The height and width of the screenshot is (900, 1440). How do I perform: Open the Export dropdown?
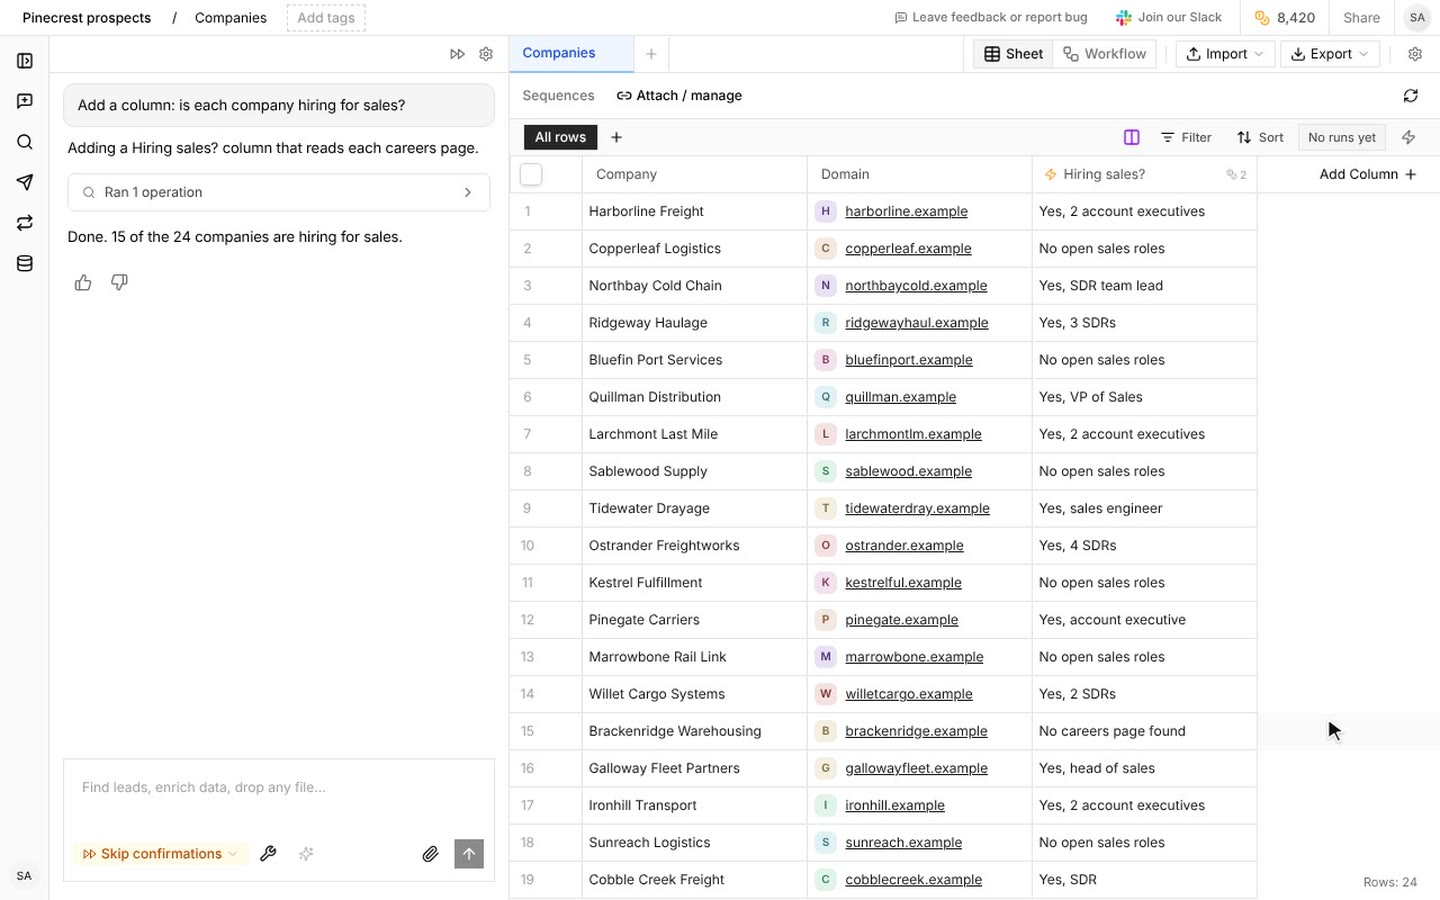pyautogui.click(x=1330, y=54)
